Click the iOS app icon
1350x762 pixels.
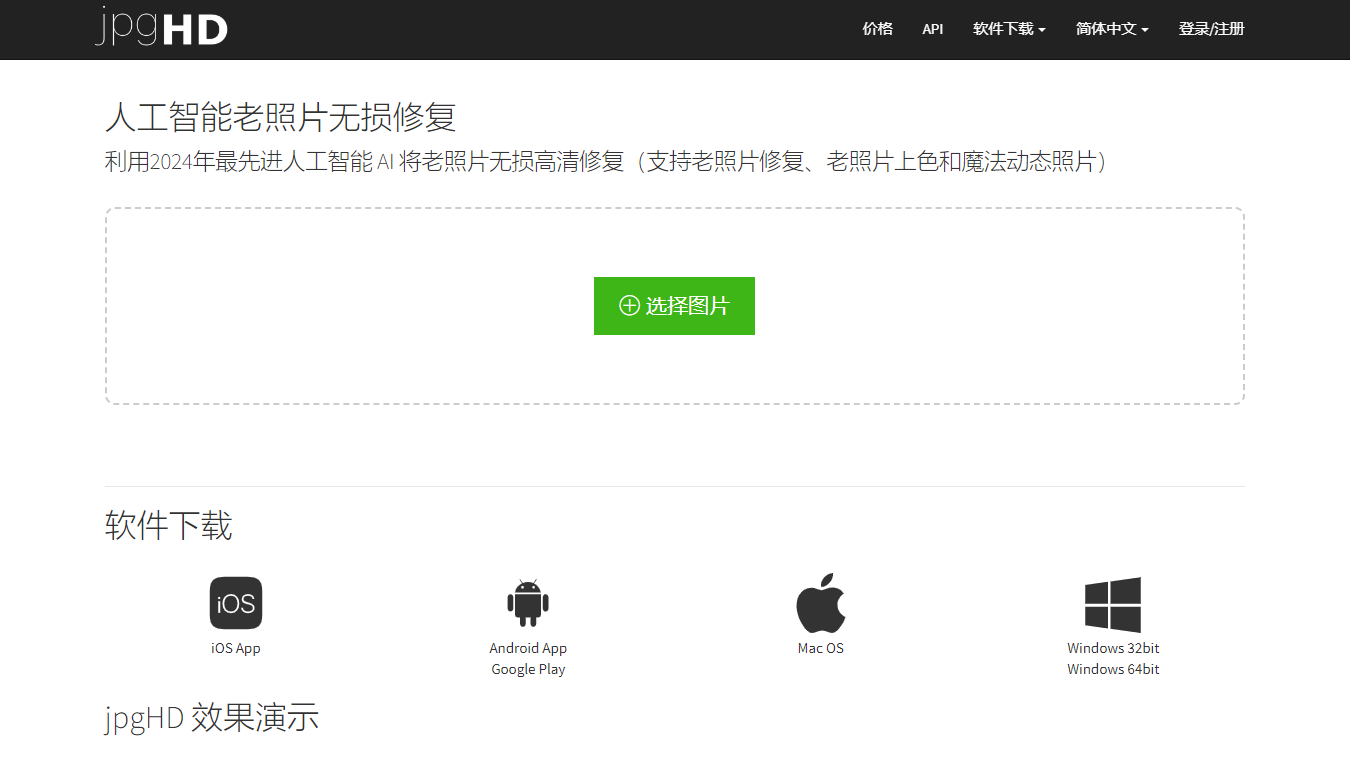click(236, 603)
